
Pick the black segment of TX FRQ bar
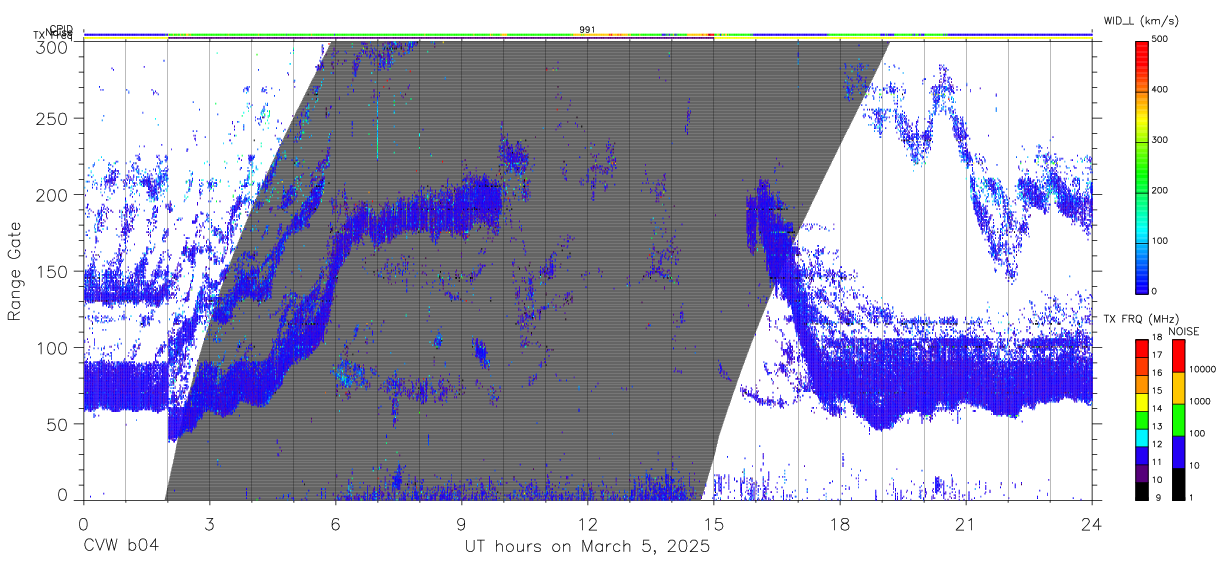click(1142, 489)
